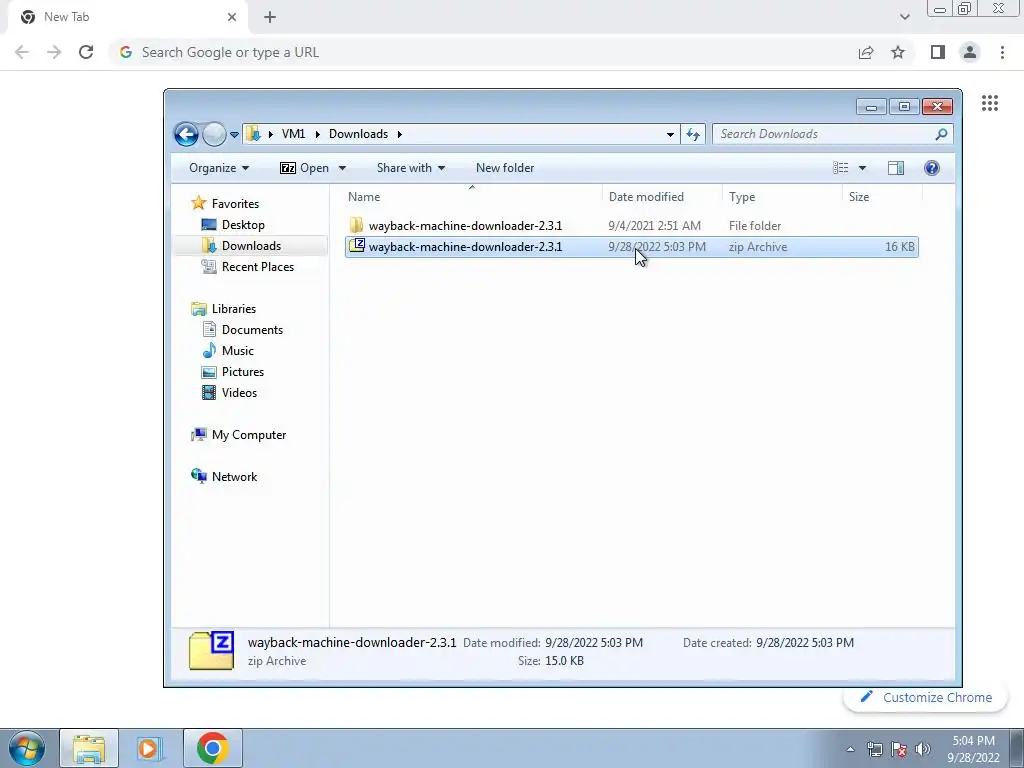Click the Downloads breadcrumb in address bar
Image resolution: width=1024 pixels, height=768 pixels.
point(358,134)
